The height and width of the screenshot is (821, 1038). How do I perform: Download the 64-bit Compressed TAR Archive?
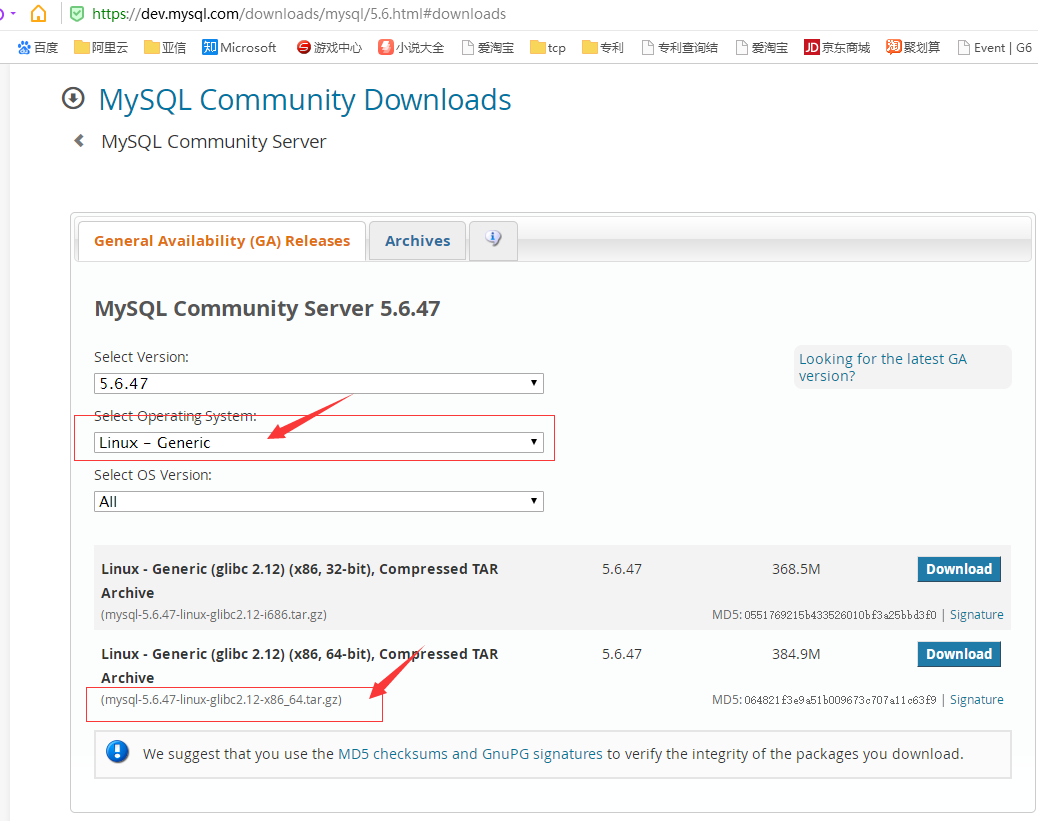pos(958,653)
